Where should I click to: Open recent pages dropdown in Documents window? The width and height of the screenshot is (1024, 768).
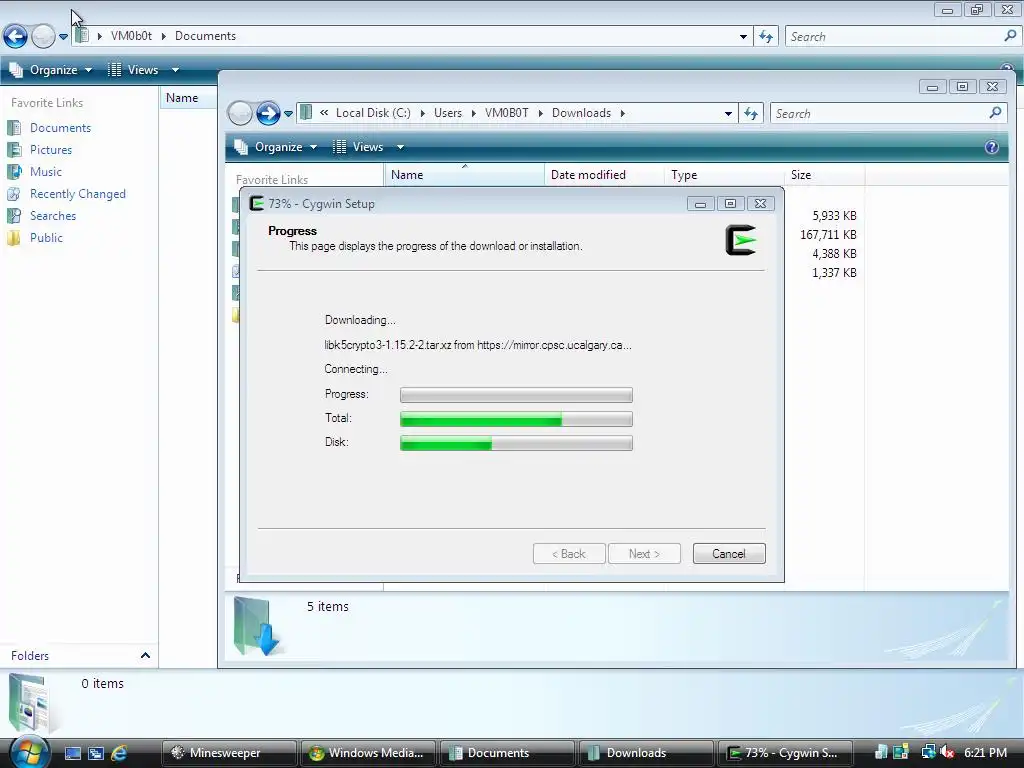click(63, 37)
